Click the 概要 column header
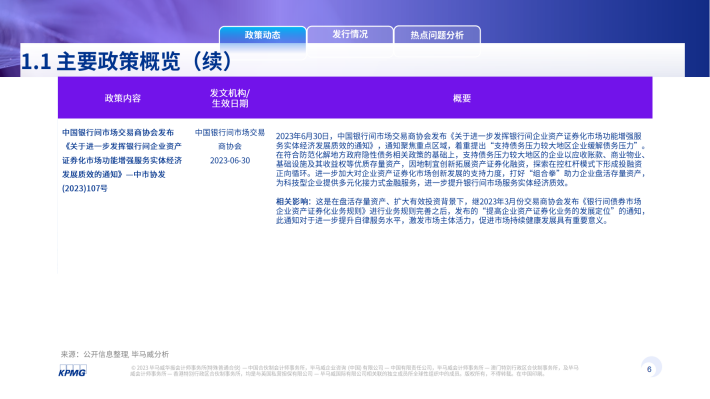Screen dimensions: 710x399 [x=462, y=98]
